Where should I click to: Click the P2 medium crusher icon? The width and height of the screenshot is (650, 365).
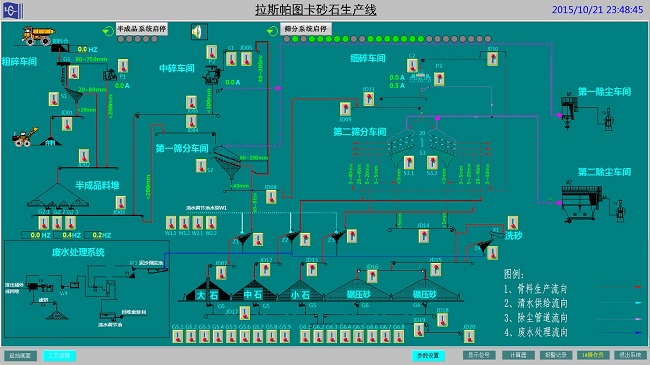point(211,75)
